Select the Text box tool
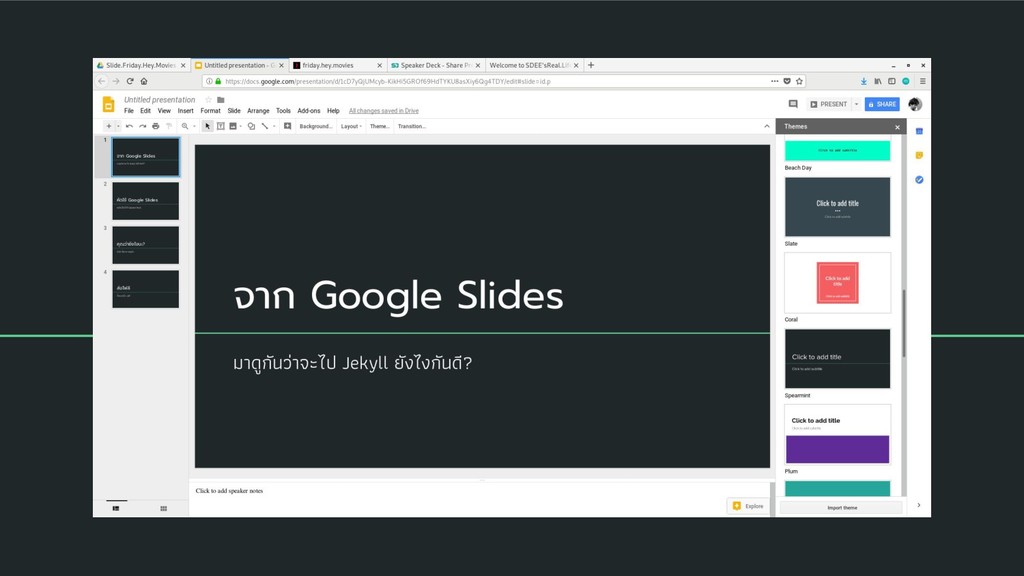Viewport: 1024px width, 576px height. 221,126
